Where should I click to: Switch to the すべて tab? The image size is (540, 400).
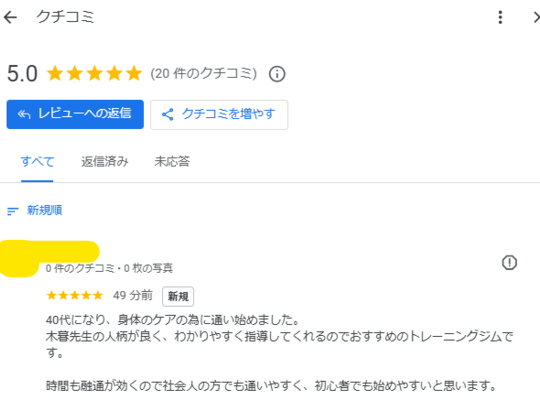pos(37,162)
